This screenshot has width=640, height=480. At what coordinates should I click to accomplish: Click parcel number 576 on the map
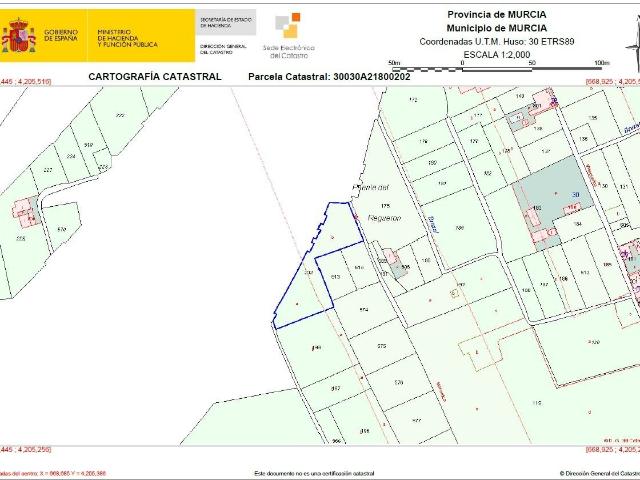(x=399, y=382)
